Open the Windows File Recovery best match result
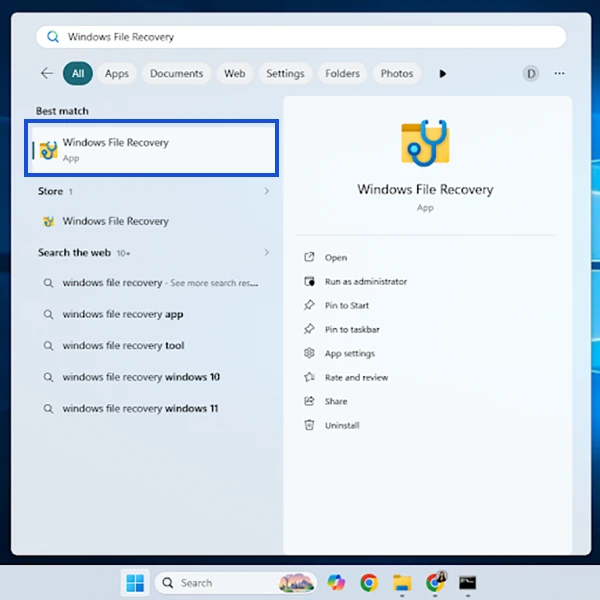 pos(152,148)
